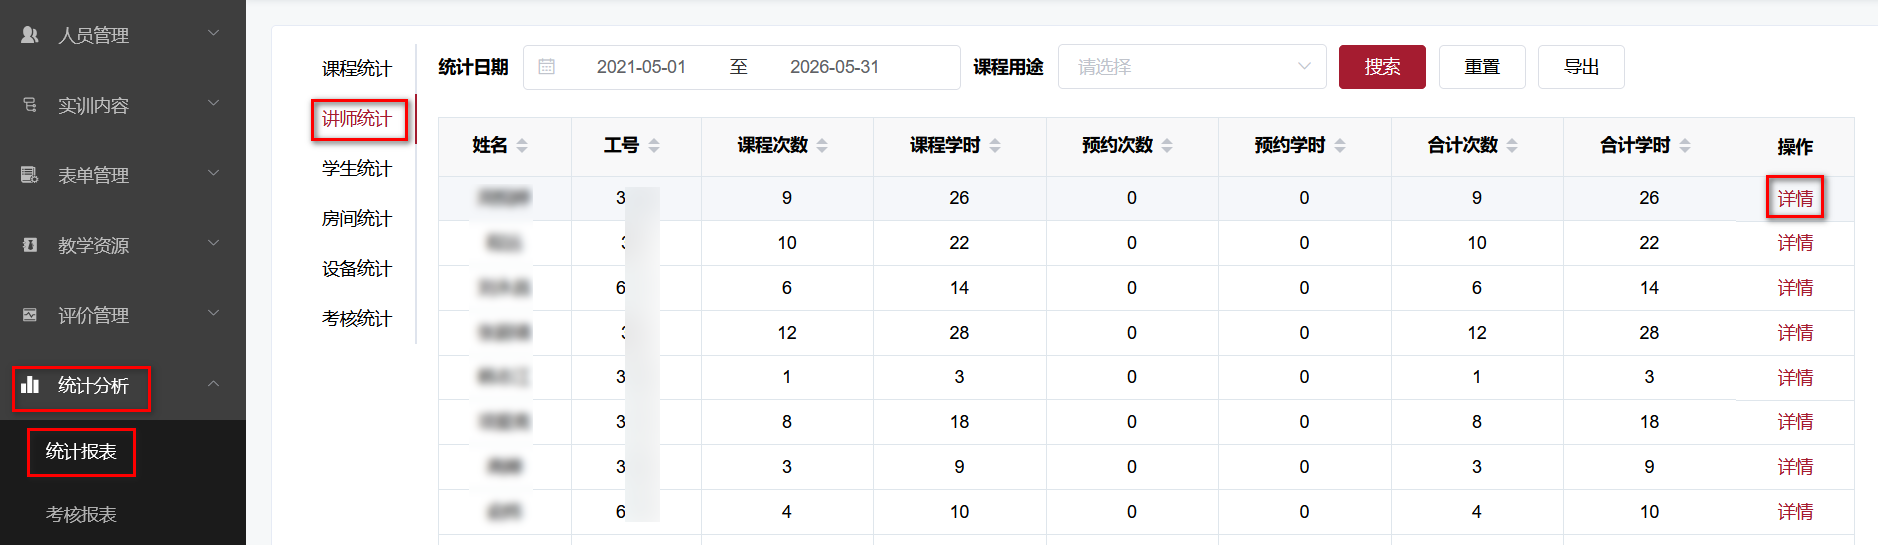Open 详情 for row with 28 学时

coord(1795,333)
